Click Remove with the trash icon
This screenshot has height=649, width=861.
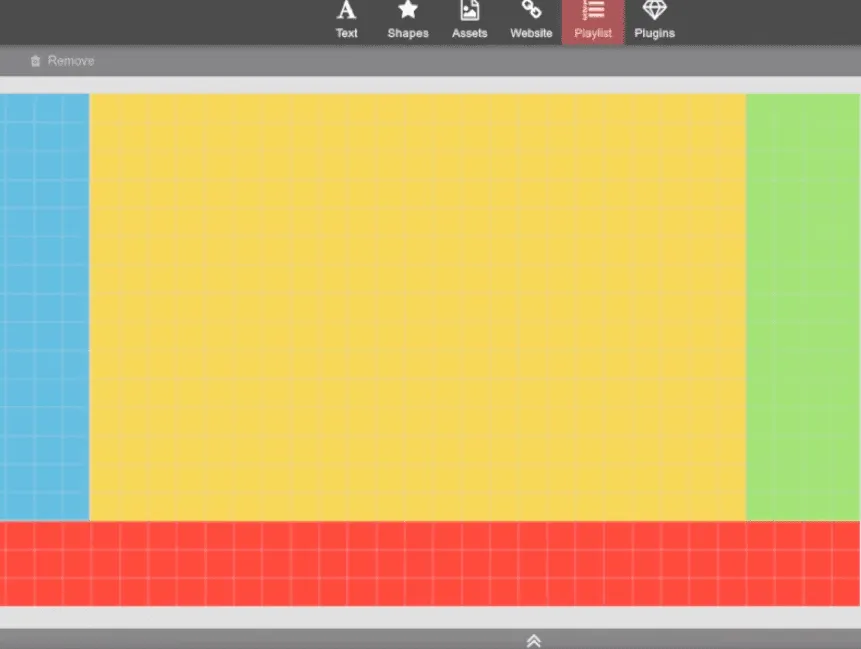(x=63, y=61)
